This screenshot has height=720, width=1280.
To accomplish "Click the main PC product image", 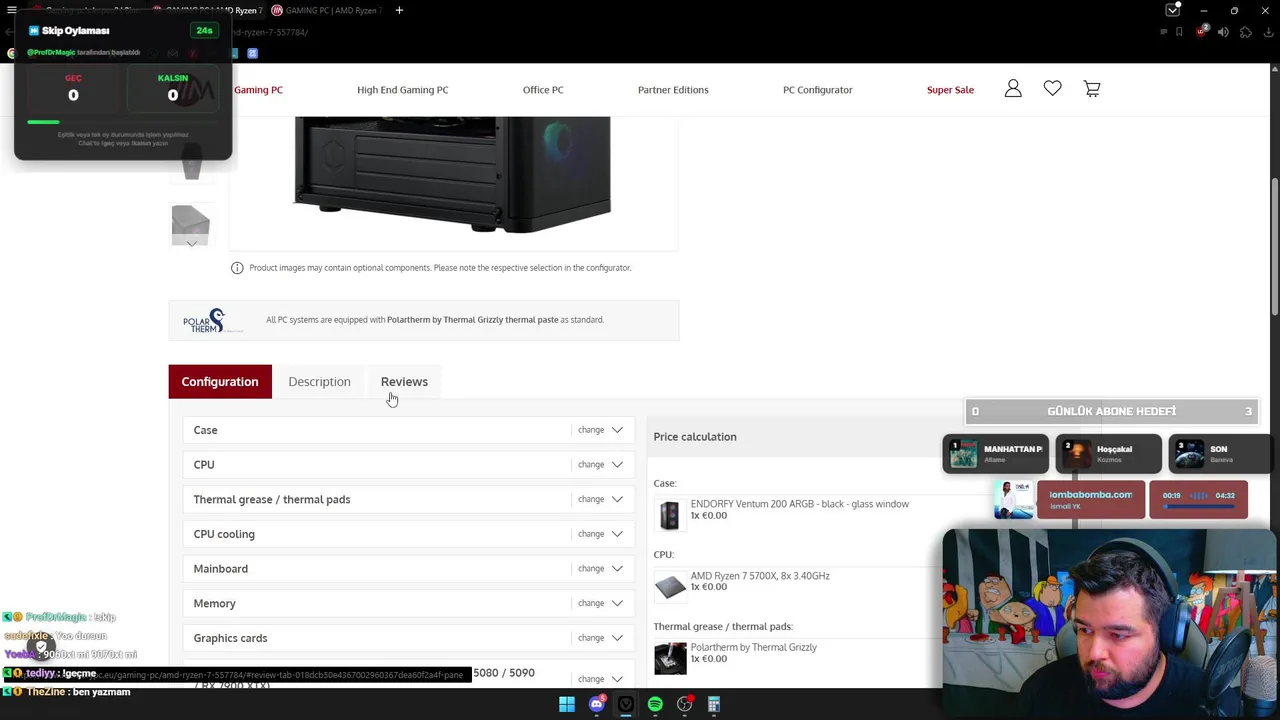I will coord(452,174).
